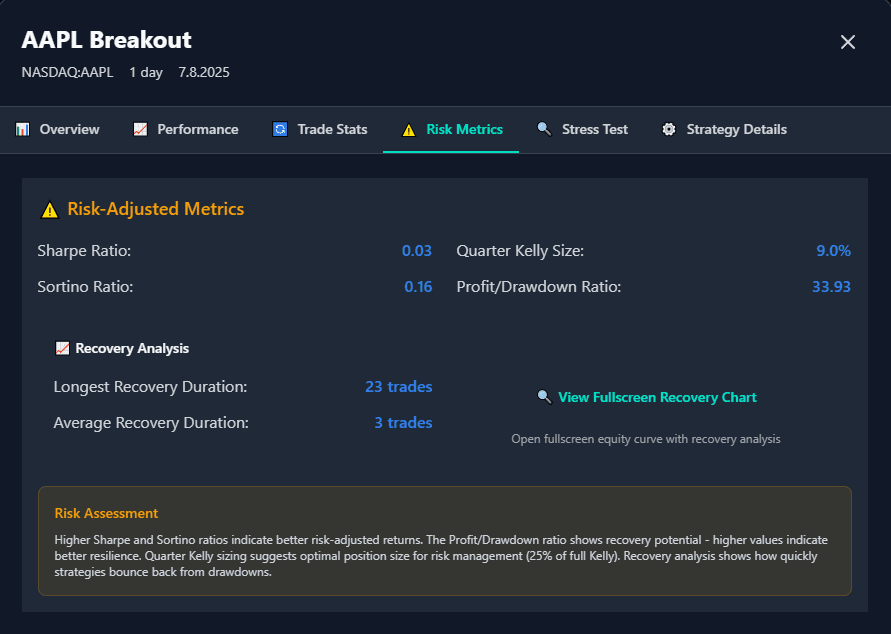Screen dimensions: 891x634
Task: Click the 7.8.2025 date label
Action: (204, 72)
